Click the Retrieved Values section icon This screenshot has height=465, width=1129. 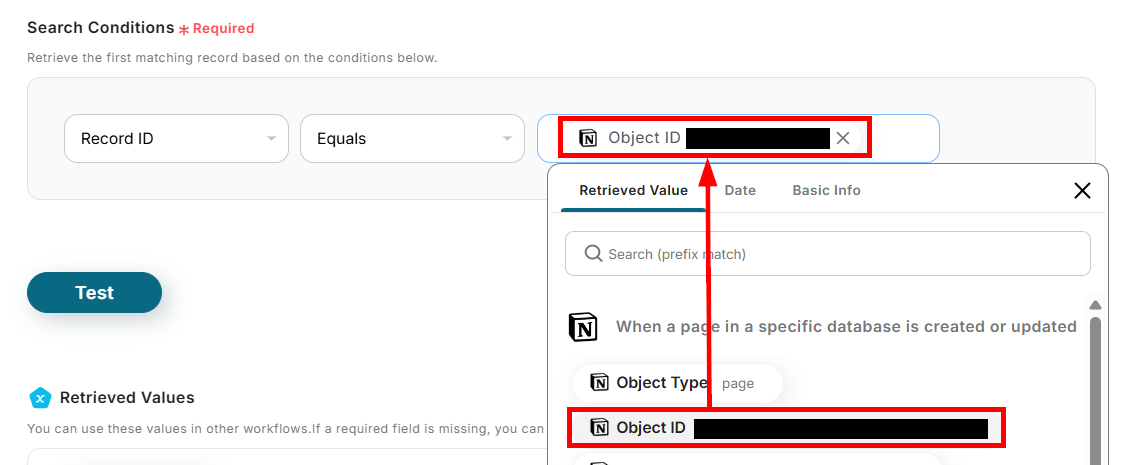[40, 397]
